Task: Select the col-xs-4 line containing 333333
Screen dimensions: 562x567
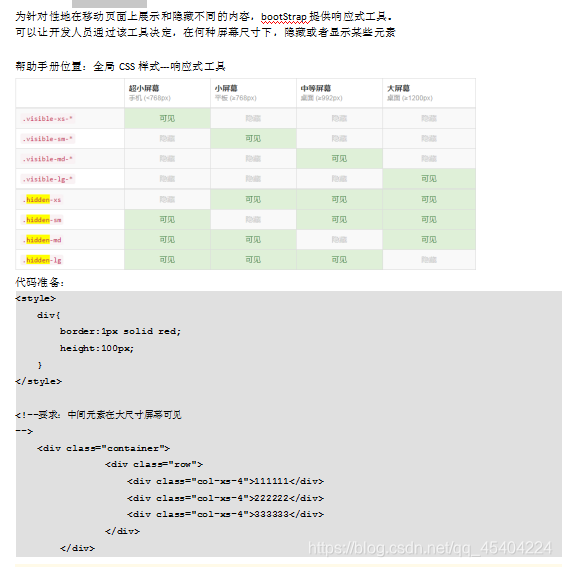Action: pyautogui.click(x=226, y=515)
